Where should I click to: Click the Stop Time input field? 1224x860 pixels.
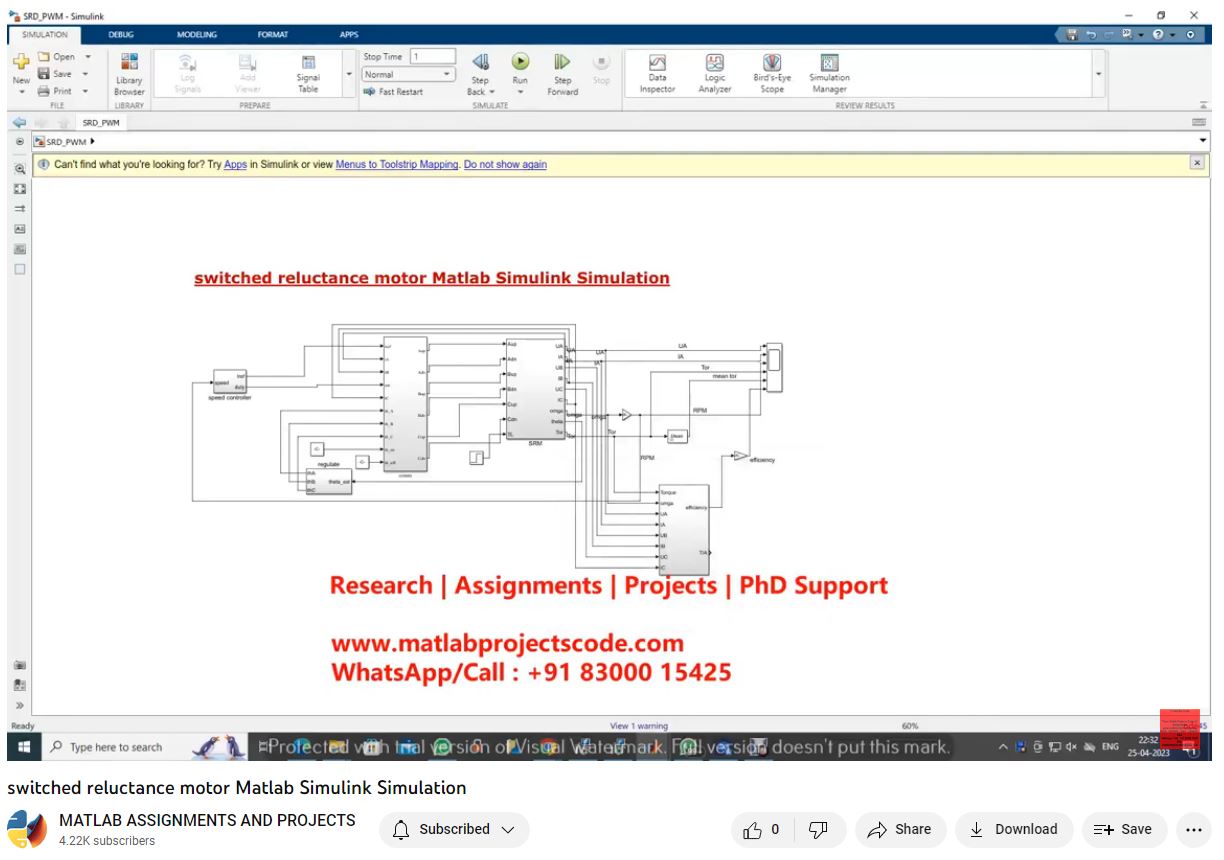pyautogui.click(x=432, y=57)
